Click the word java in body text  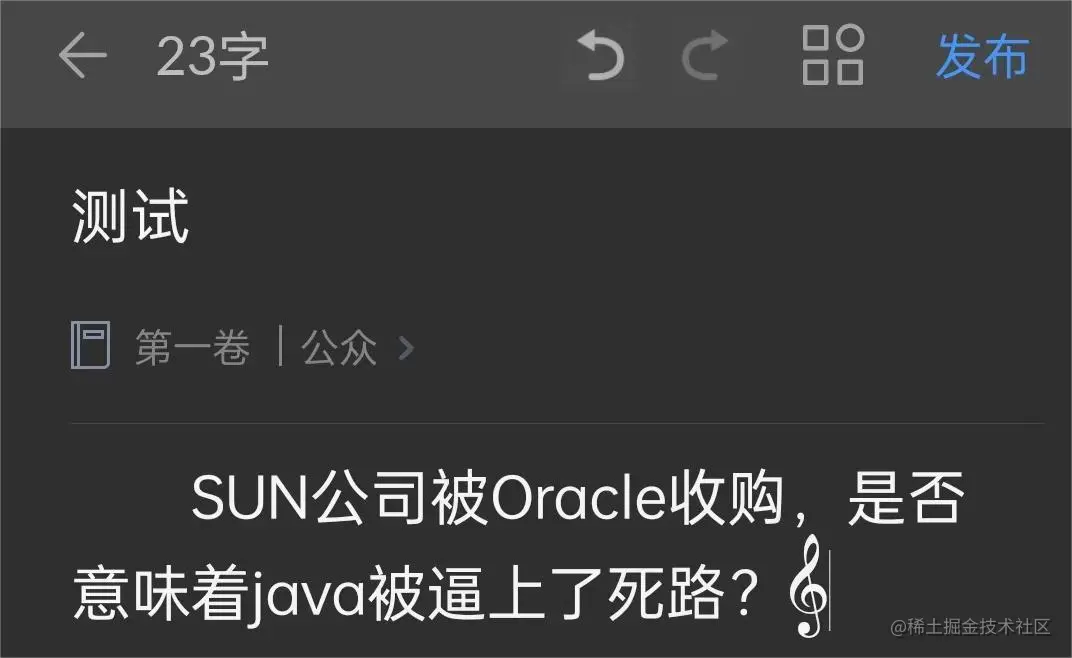(x=306, y=594)
